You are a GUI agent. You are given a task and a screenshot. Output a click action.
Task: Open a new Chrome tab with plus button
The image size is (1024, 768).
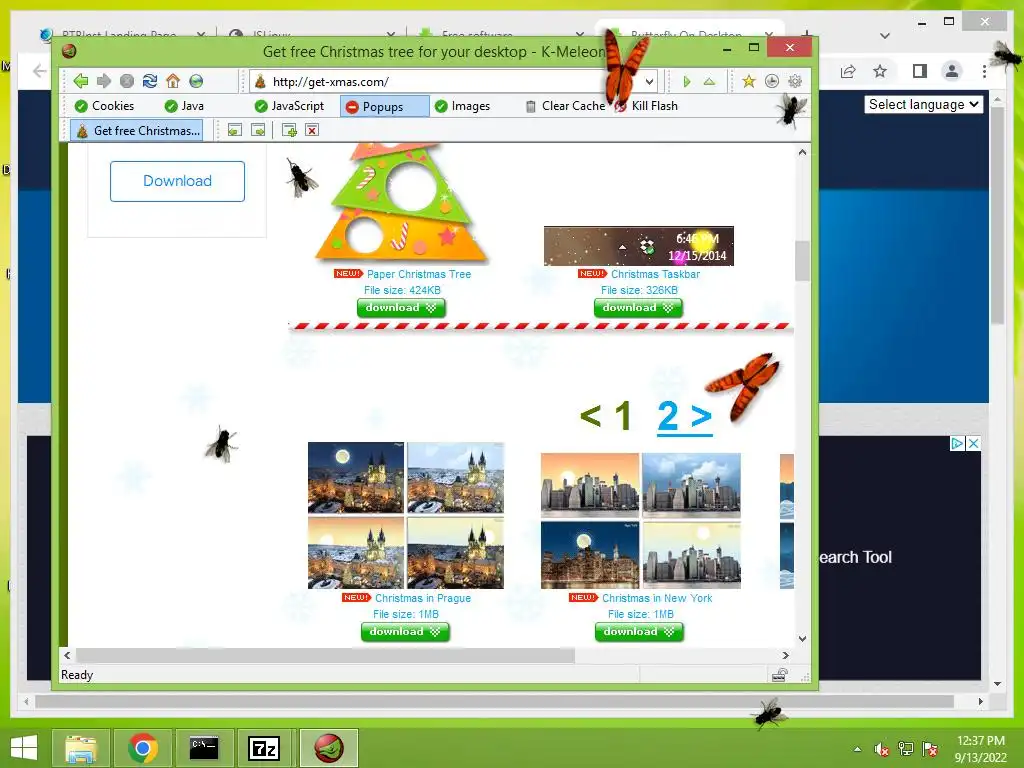tap(807, 33)
